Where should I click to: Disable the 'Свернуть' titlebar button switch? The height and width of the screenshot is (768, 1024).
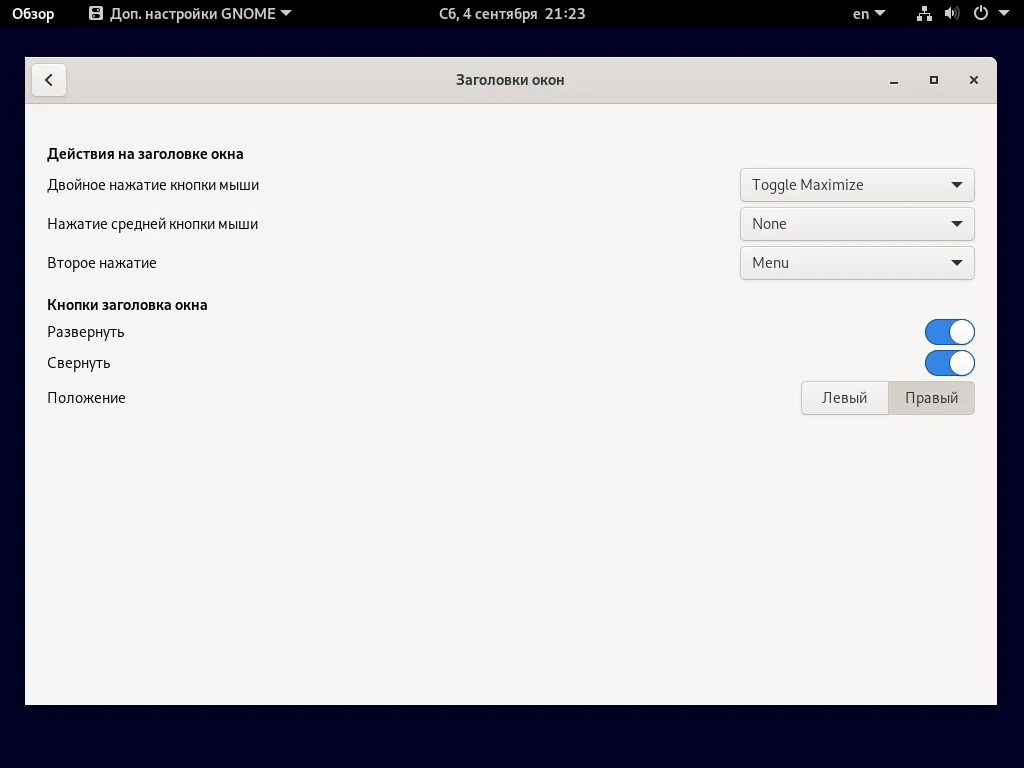pyautogui.click(x=949, y=363)
